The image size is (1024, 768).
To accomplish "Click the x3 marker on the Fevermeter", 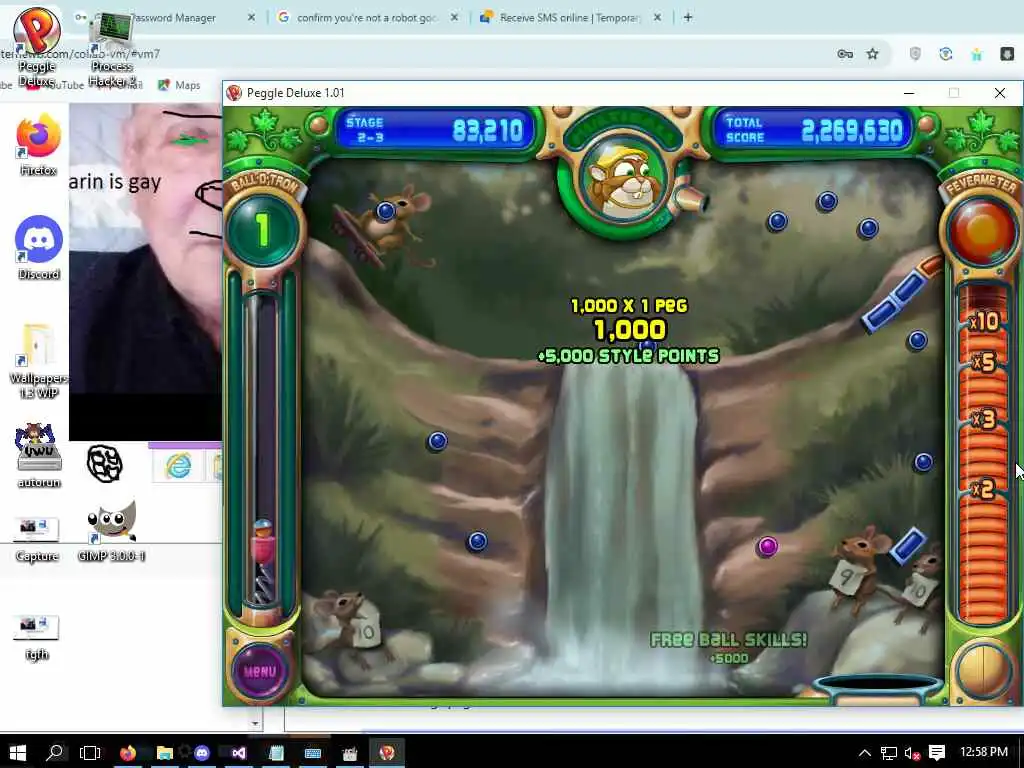I will tap(983, 419).
